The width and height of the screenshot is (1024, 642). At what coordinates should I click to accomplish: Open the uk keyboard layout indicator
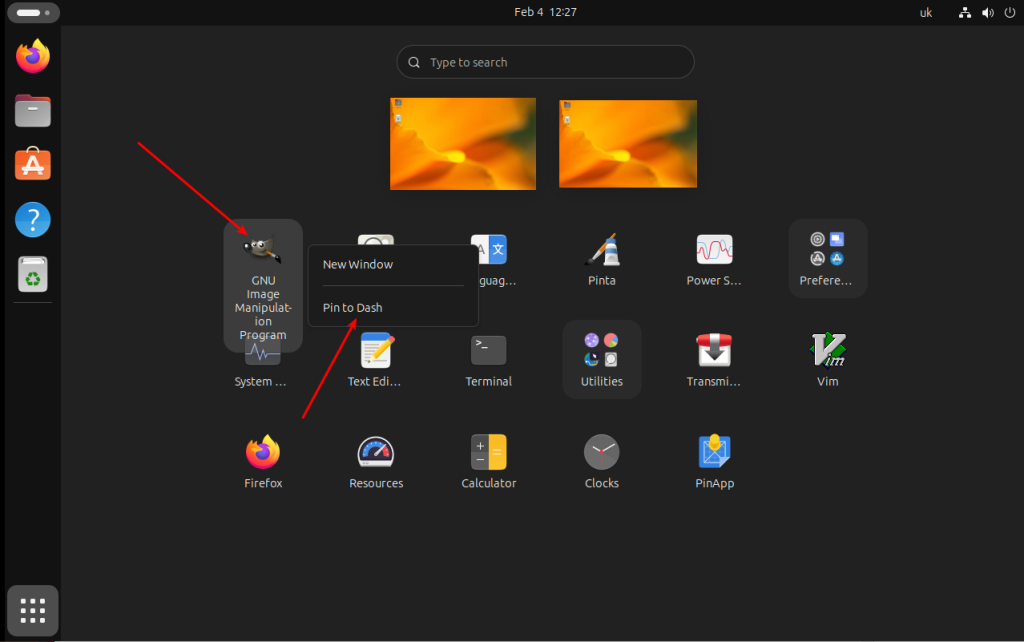pyautogui.click(x=926, y=12)
